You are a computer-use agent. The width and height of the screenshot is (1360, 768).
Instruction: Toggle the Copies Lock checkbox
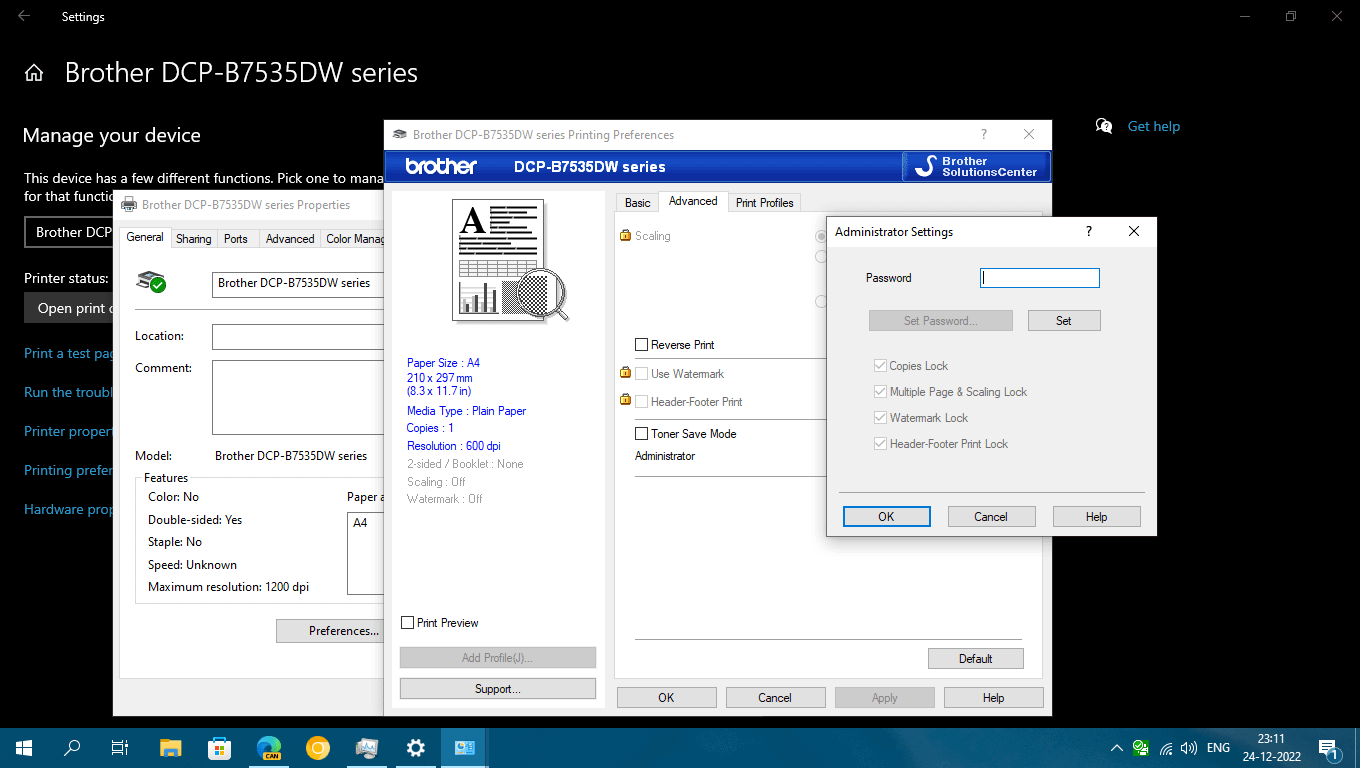880,366
